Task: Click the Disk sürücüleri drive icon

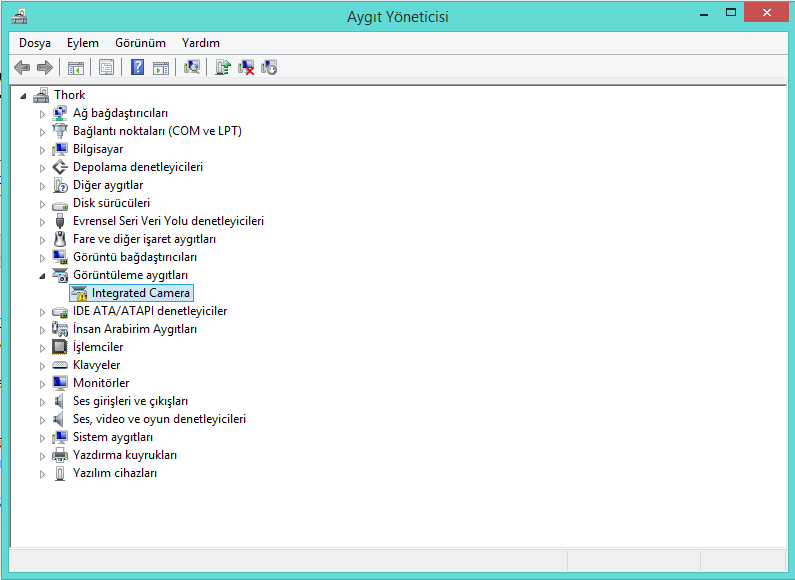Action: pos(60,204)
